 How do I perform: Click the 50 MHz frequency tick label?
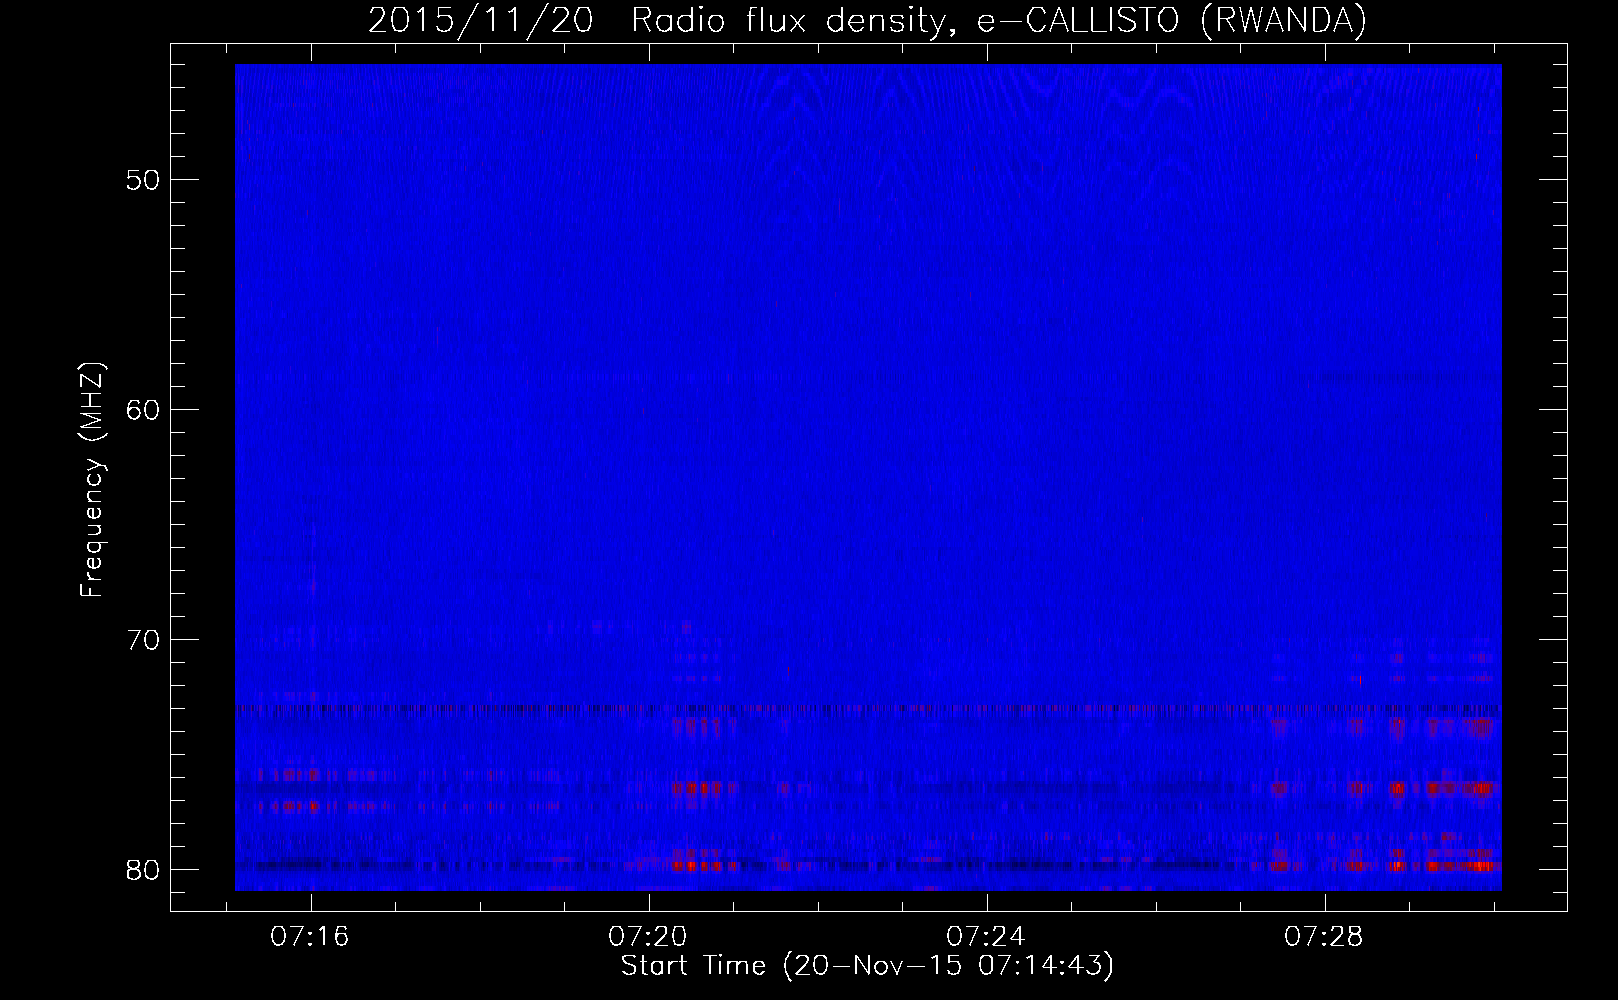143,180
